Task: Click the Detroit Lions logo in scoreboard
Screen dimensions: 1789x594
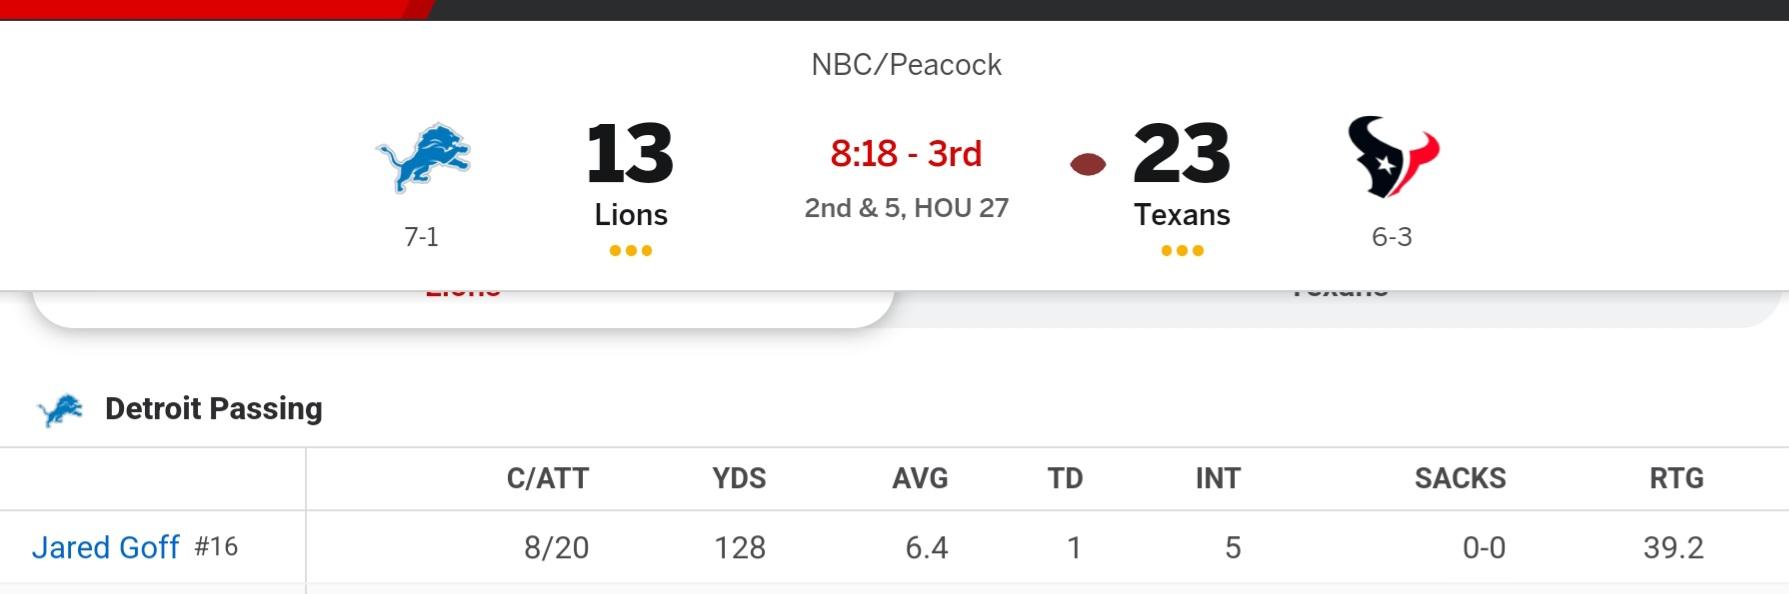Action: point(423,158)
